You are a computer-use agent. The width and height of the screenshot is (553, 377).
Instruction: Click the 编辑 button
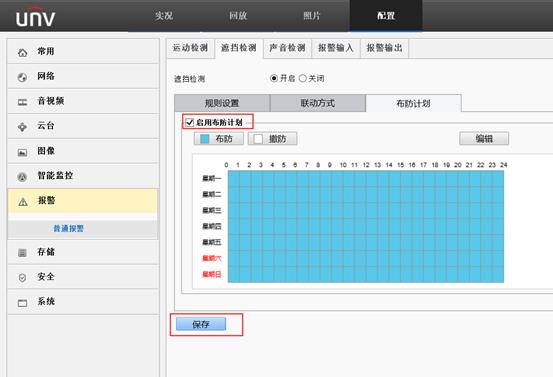(x=484, y=139)
